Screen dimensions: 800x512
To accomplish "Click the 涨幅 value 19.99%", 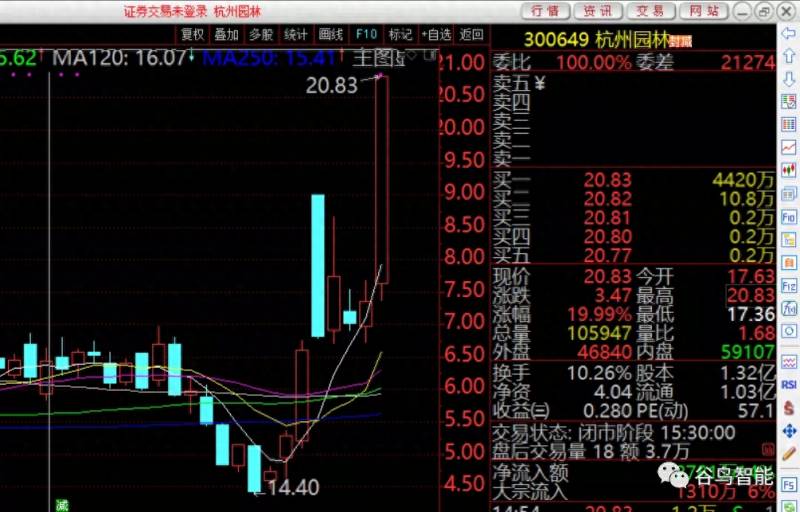I will coord(600,314).
